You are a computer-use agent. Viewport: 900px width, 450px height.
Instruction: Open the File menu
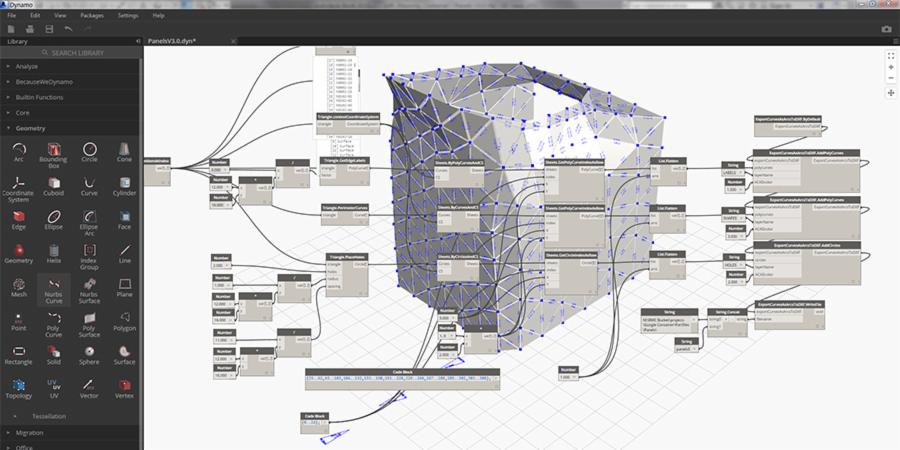coord(11,15)
